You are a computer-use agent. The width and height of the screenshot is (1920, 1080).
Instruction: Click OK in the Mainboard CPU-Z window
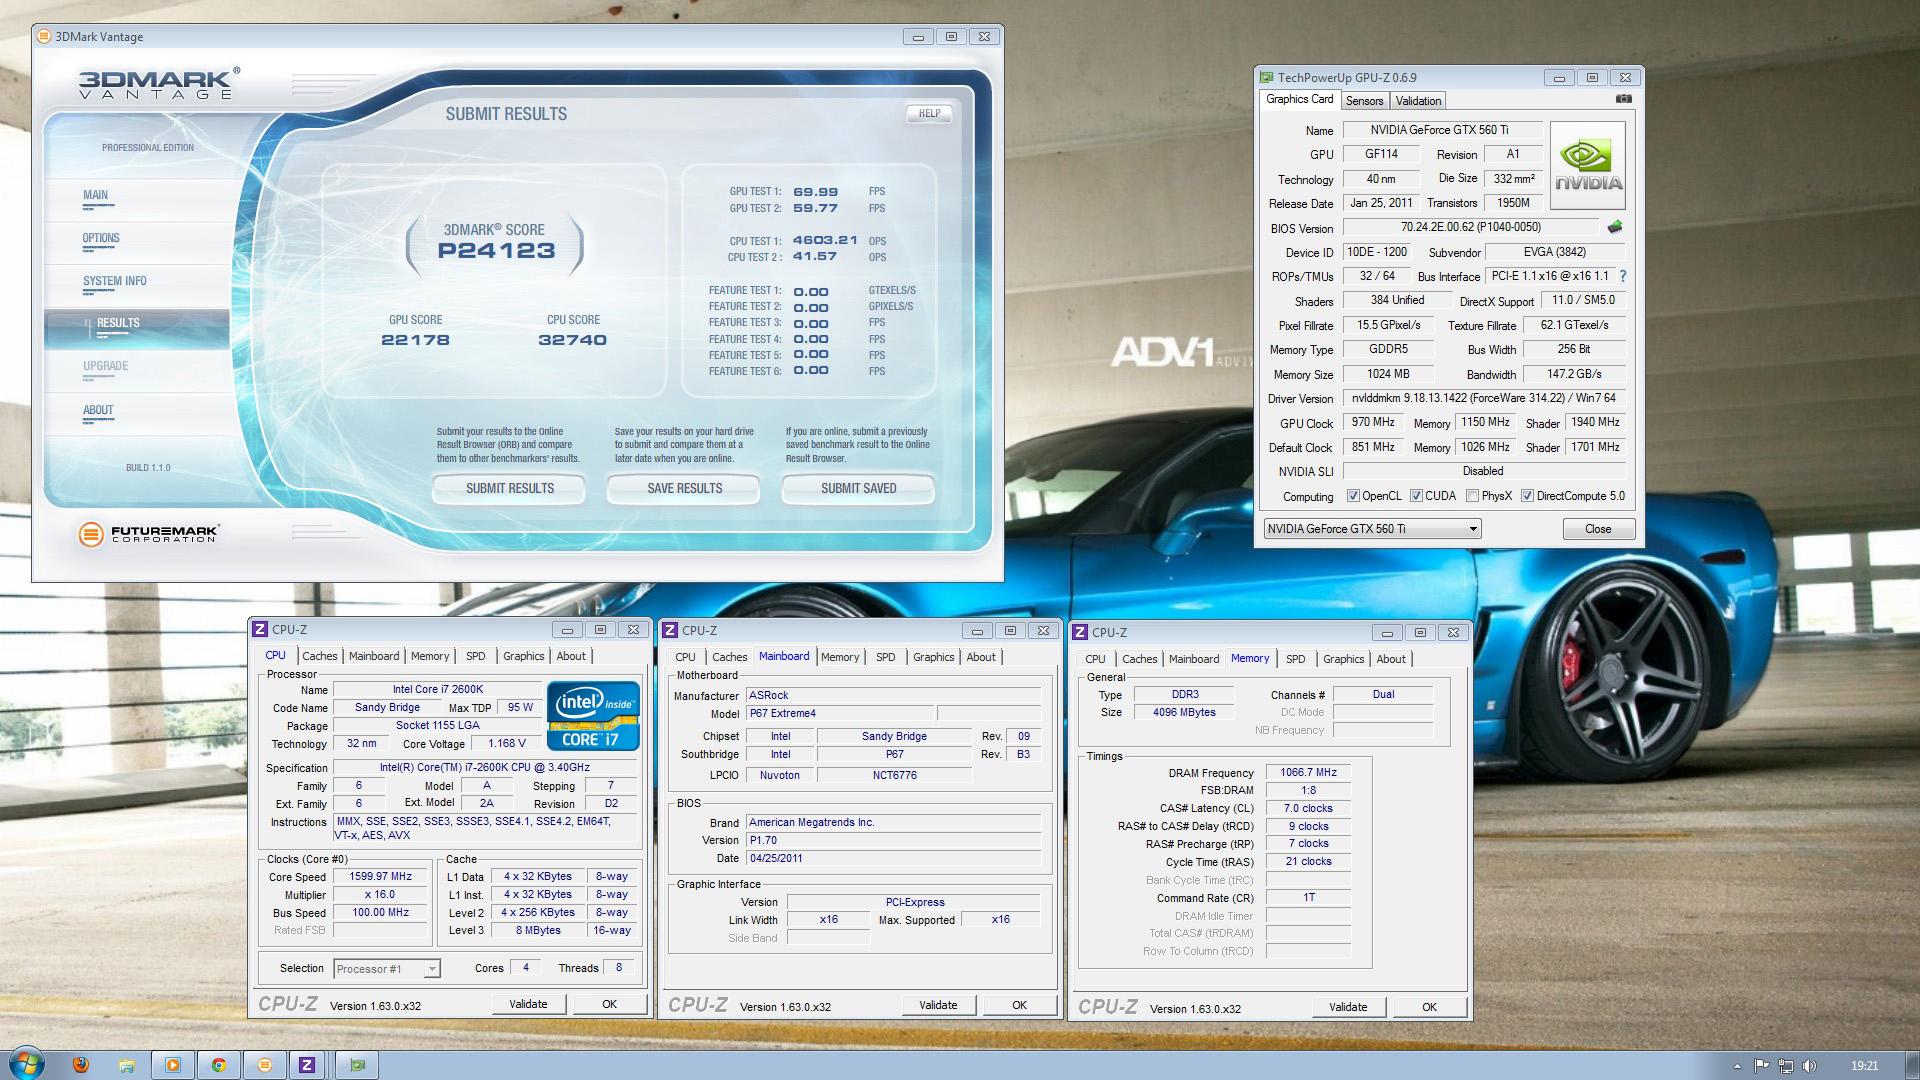coord(1019,1005)
